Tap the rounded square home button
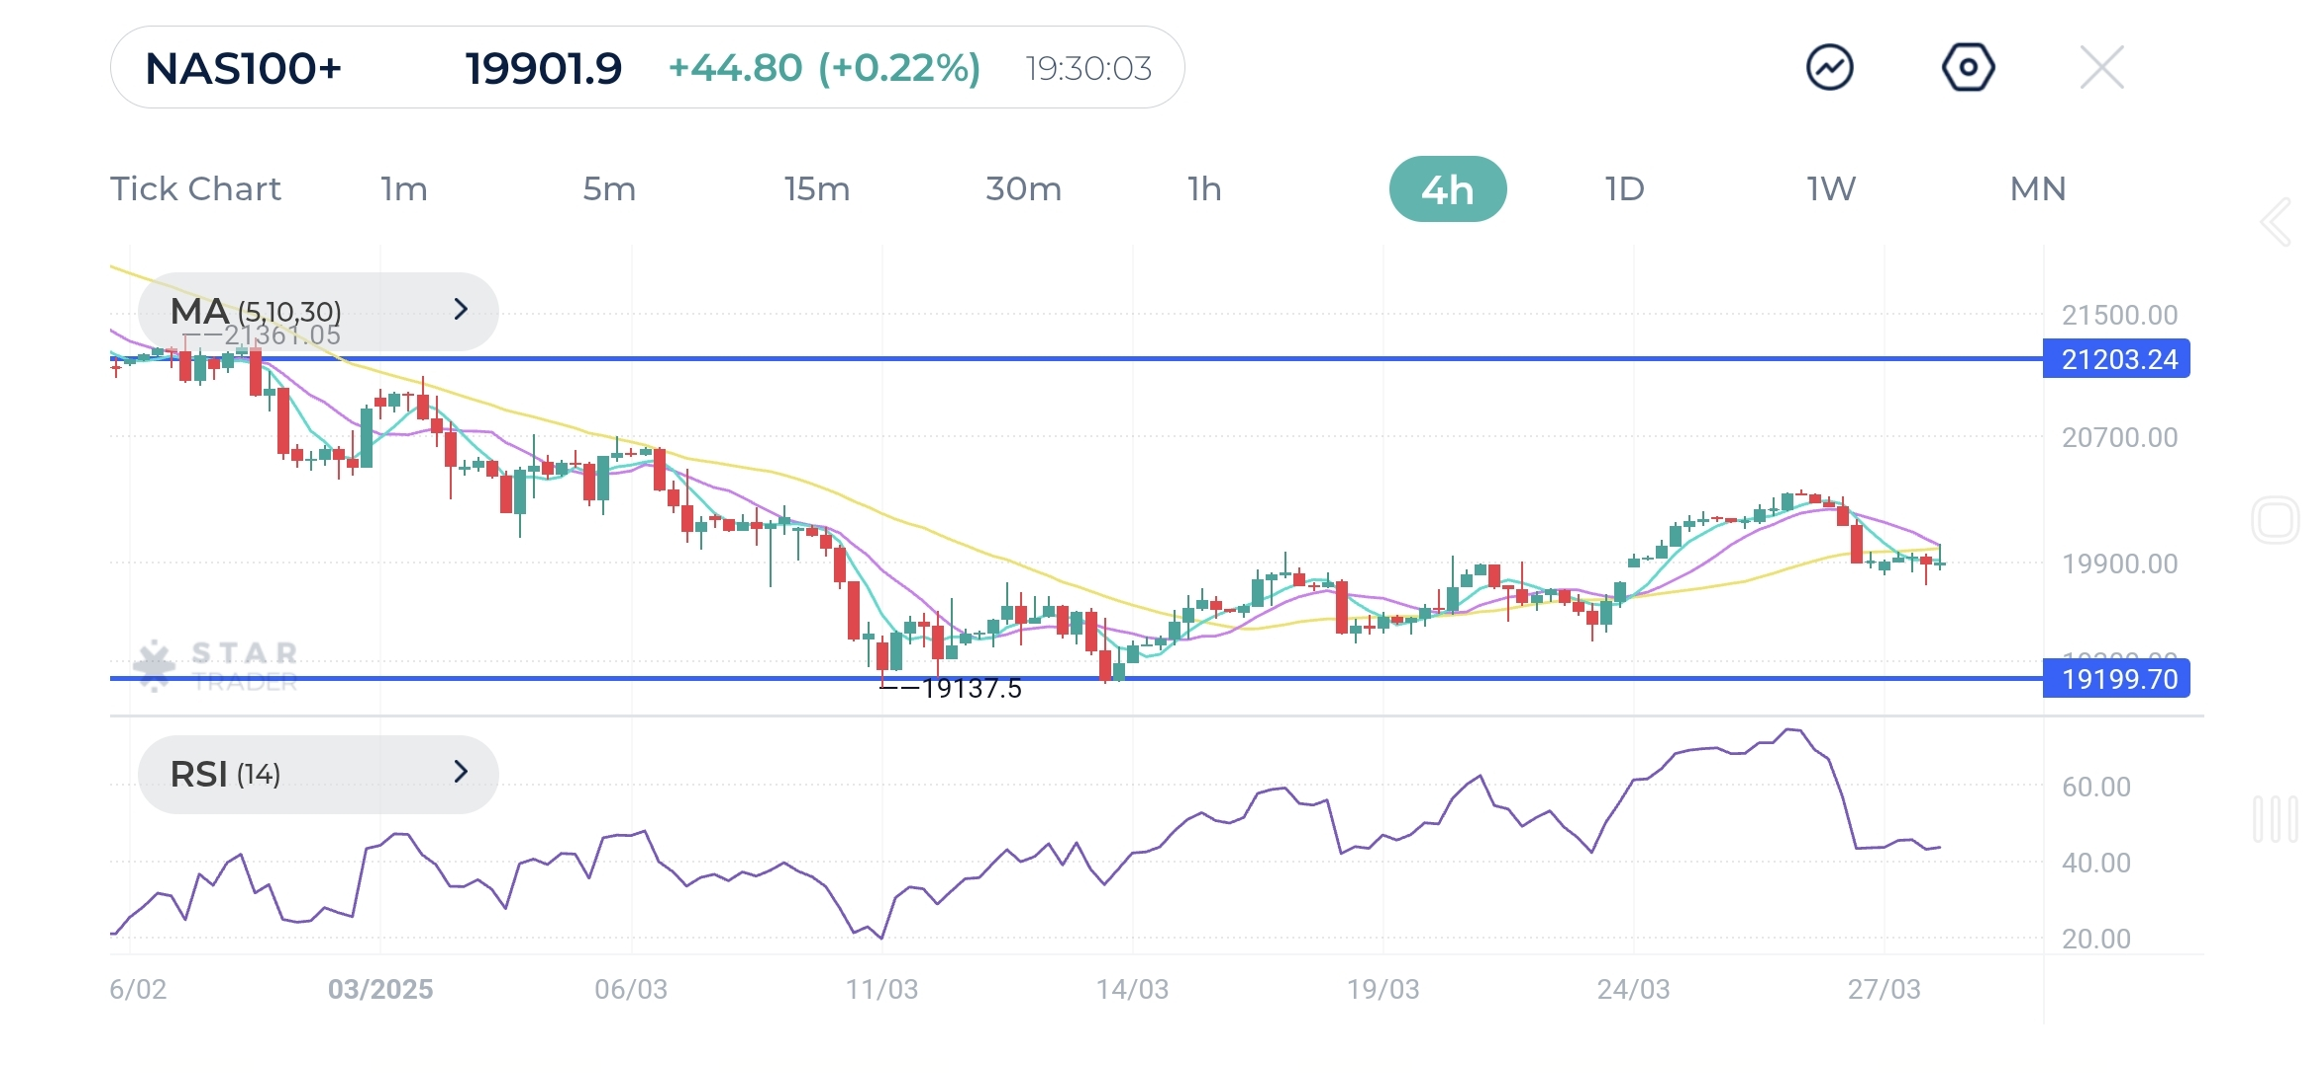 (x=2274, y=520)
